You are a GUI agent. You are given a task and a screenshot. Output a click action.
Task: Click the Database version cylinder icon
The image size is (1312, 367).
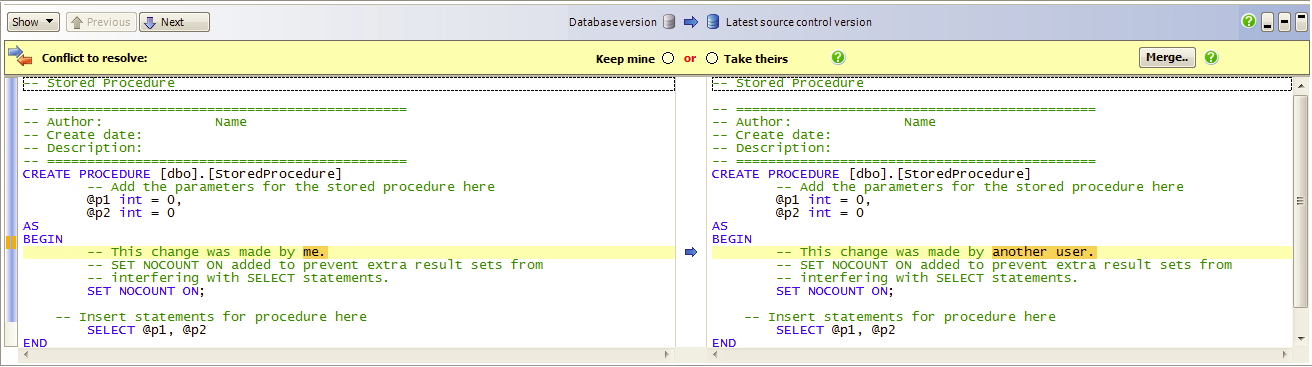click(670, 22)
